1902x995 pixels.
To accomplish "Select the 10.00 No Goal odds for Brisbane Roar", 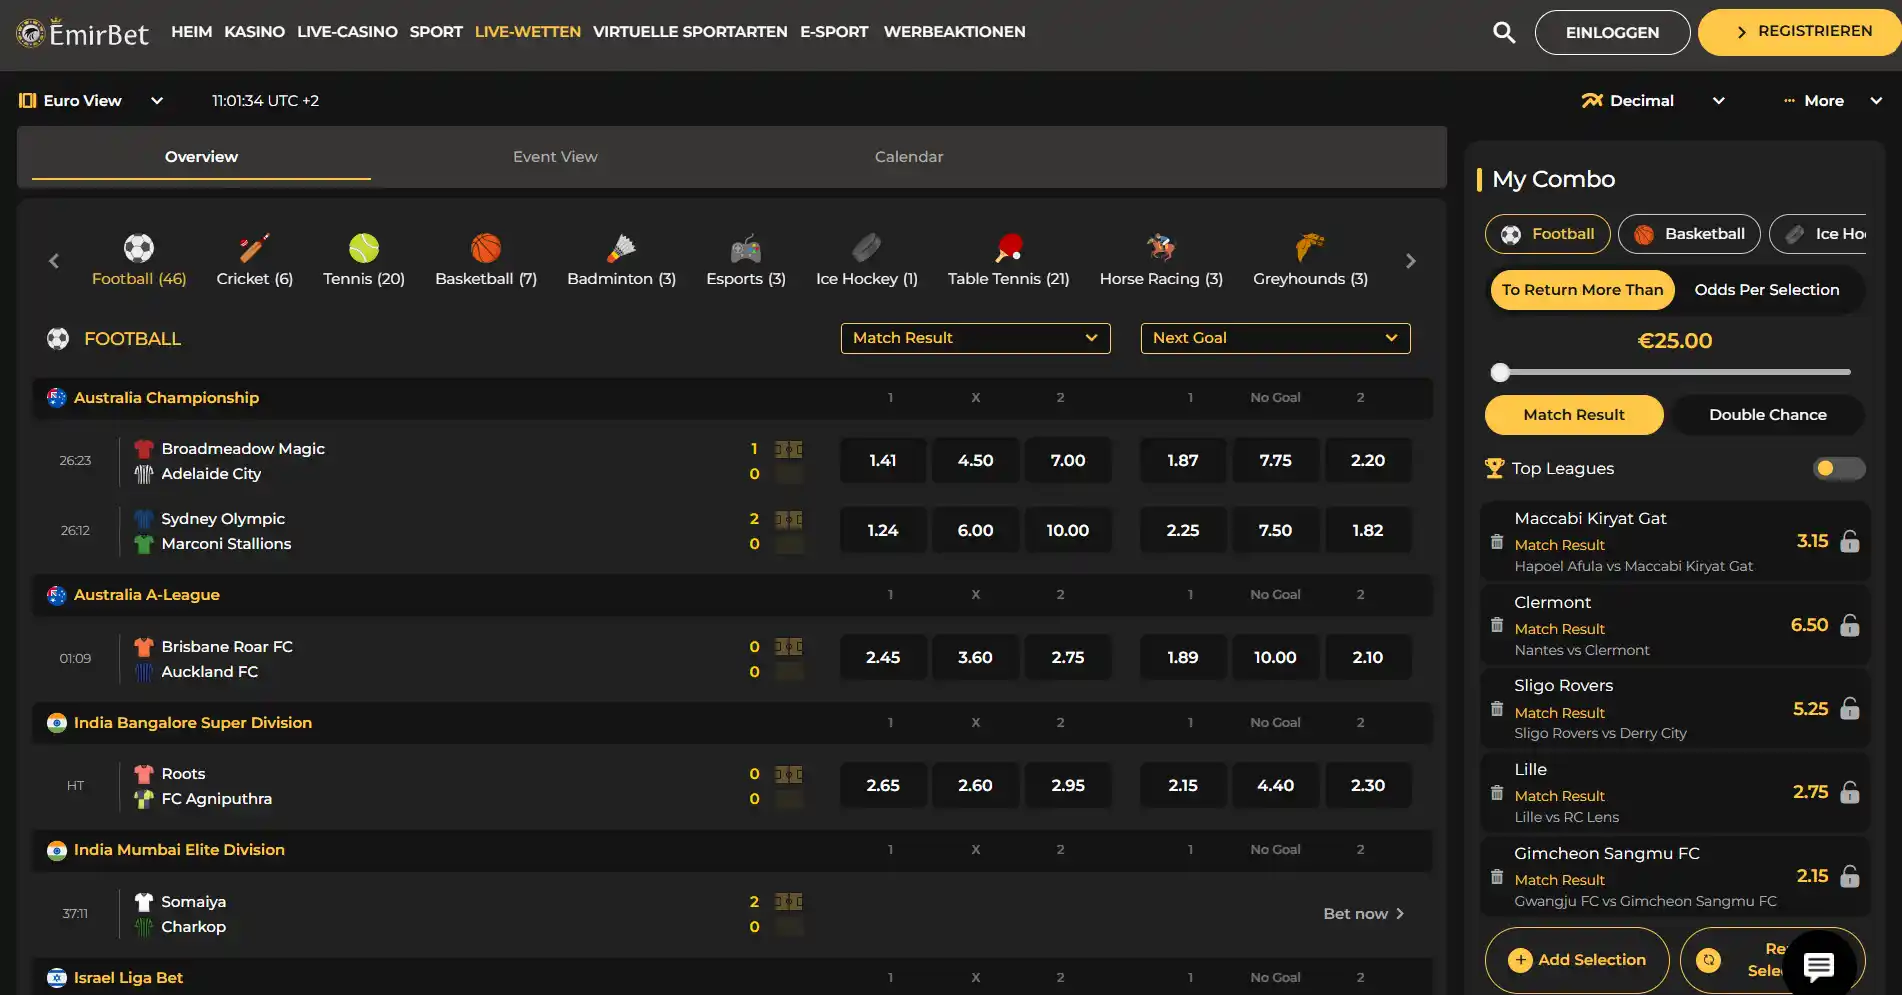I will point(1275,658).
